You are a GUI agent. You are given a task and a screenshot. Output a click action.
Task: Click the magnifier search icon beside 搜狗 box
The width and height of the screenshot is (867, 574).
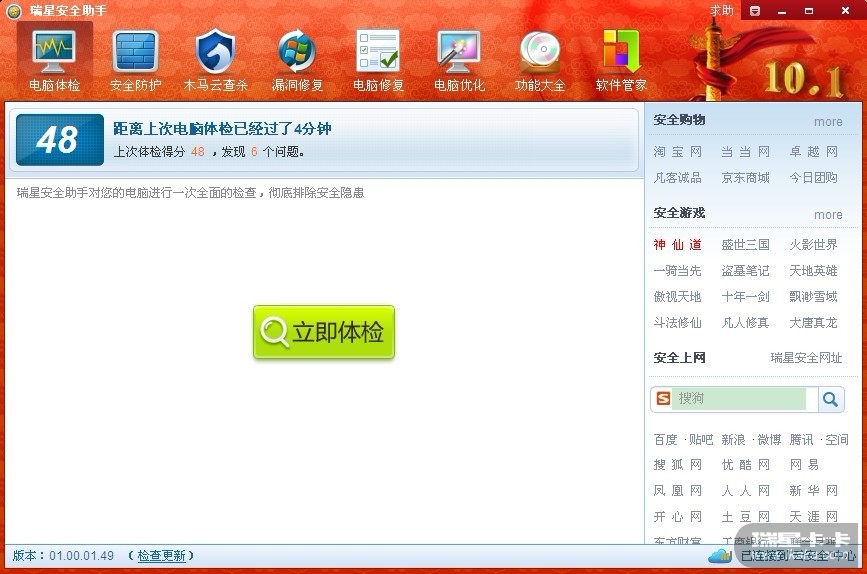tap(830, 399)
